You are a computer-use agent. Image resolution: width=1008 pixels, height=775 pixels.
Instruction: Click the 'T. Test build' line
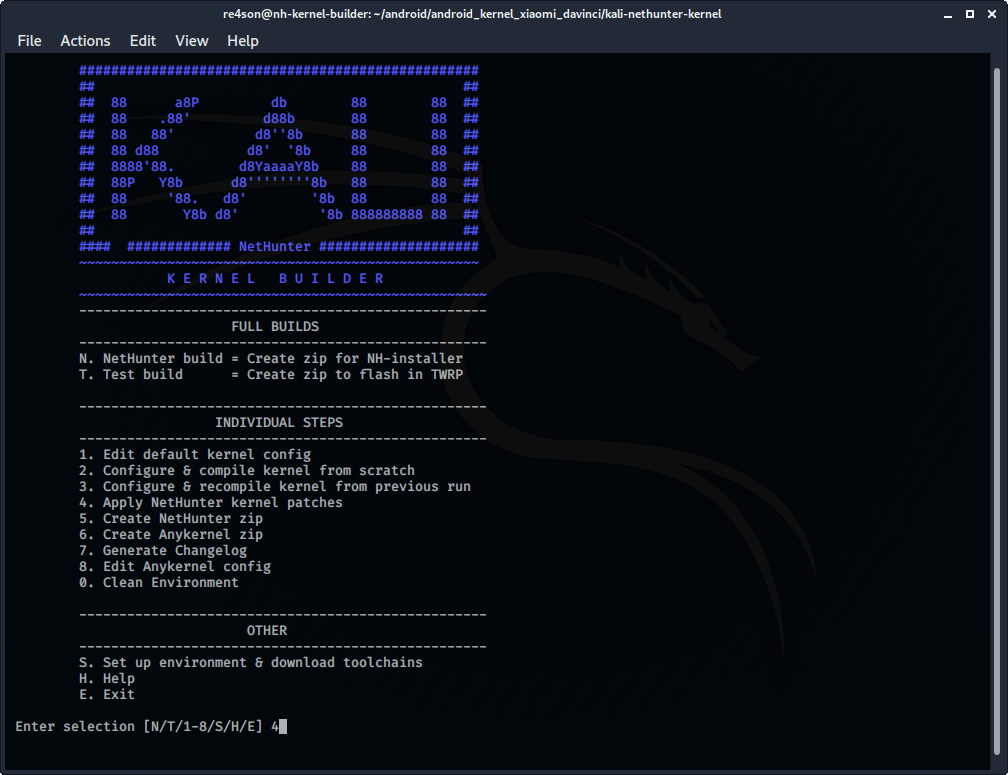pos(270,375)
